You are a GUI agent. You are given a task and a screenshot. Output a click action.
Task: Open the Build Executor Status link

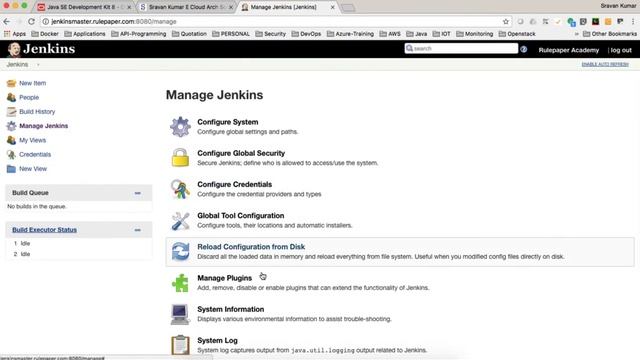tap(44, 230)
